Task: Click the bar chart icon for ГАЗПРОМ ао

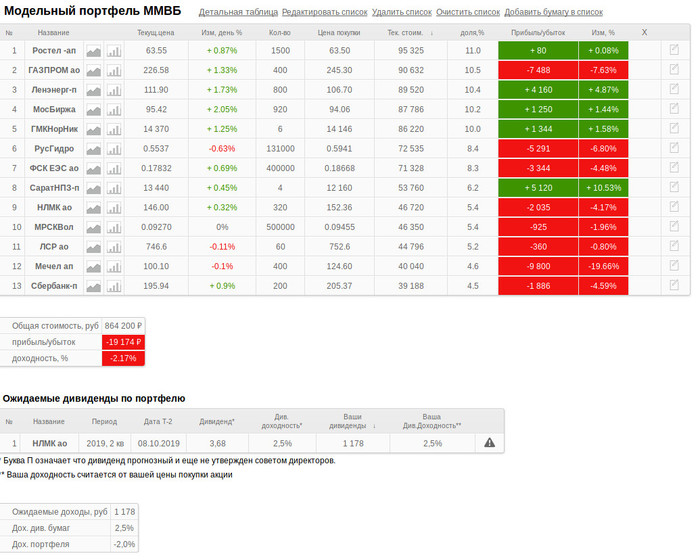Action: [114, 70]
